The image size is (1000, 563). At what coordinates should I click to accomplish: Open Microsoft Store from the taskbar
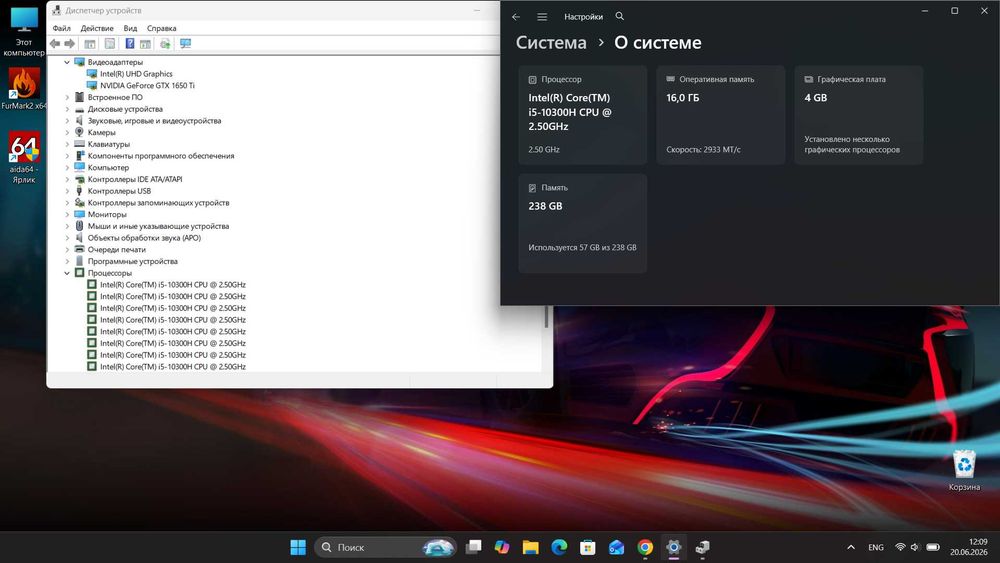[x=588, y=547]
